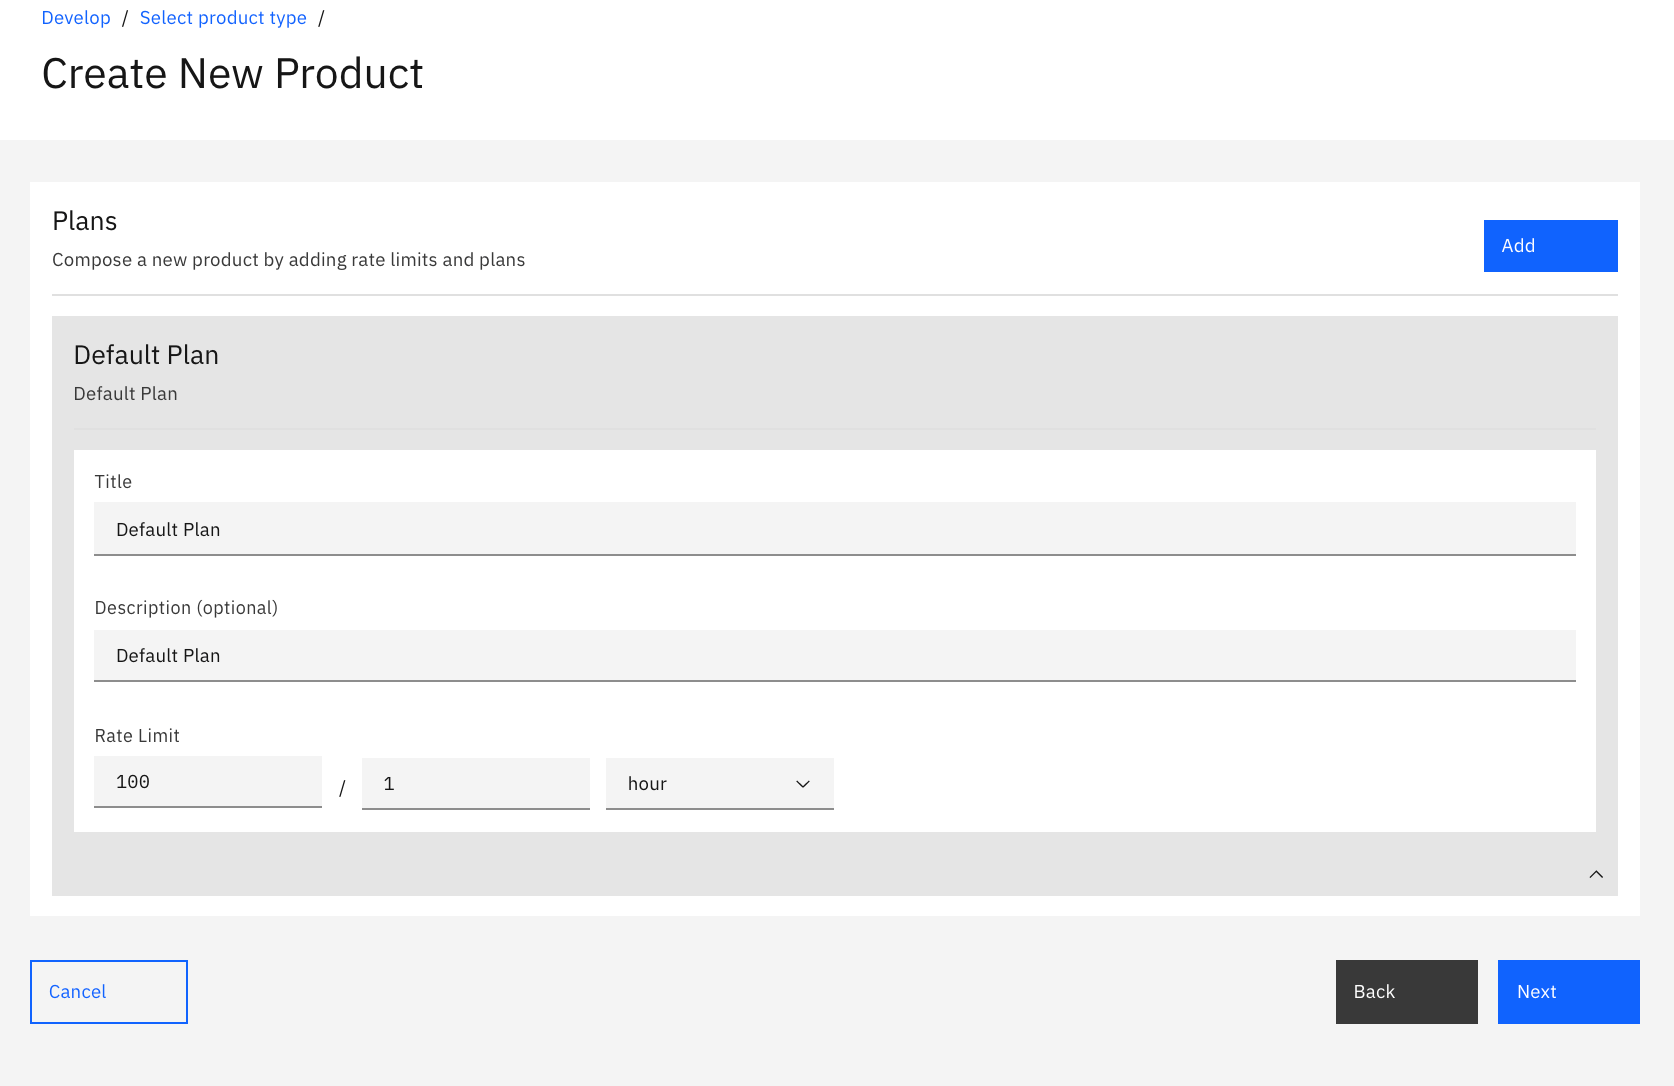
Task: Click the interval field containing 1
Action: (474, 783)
